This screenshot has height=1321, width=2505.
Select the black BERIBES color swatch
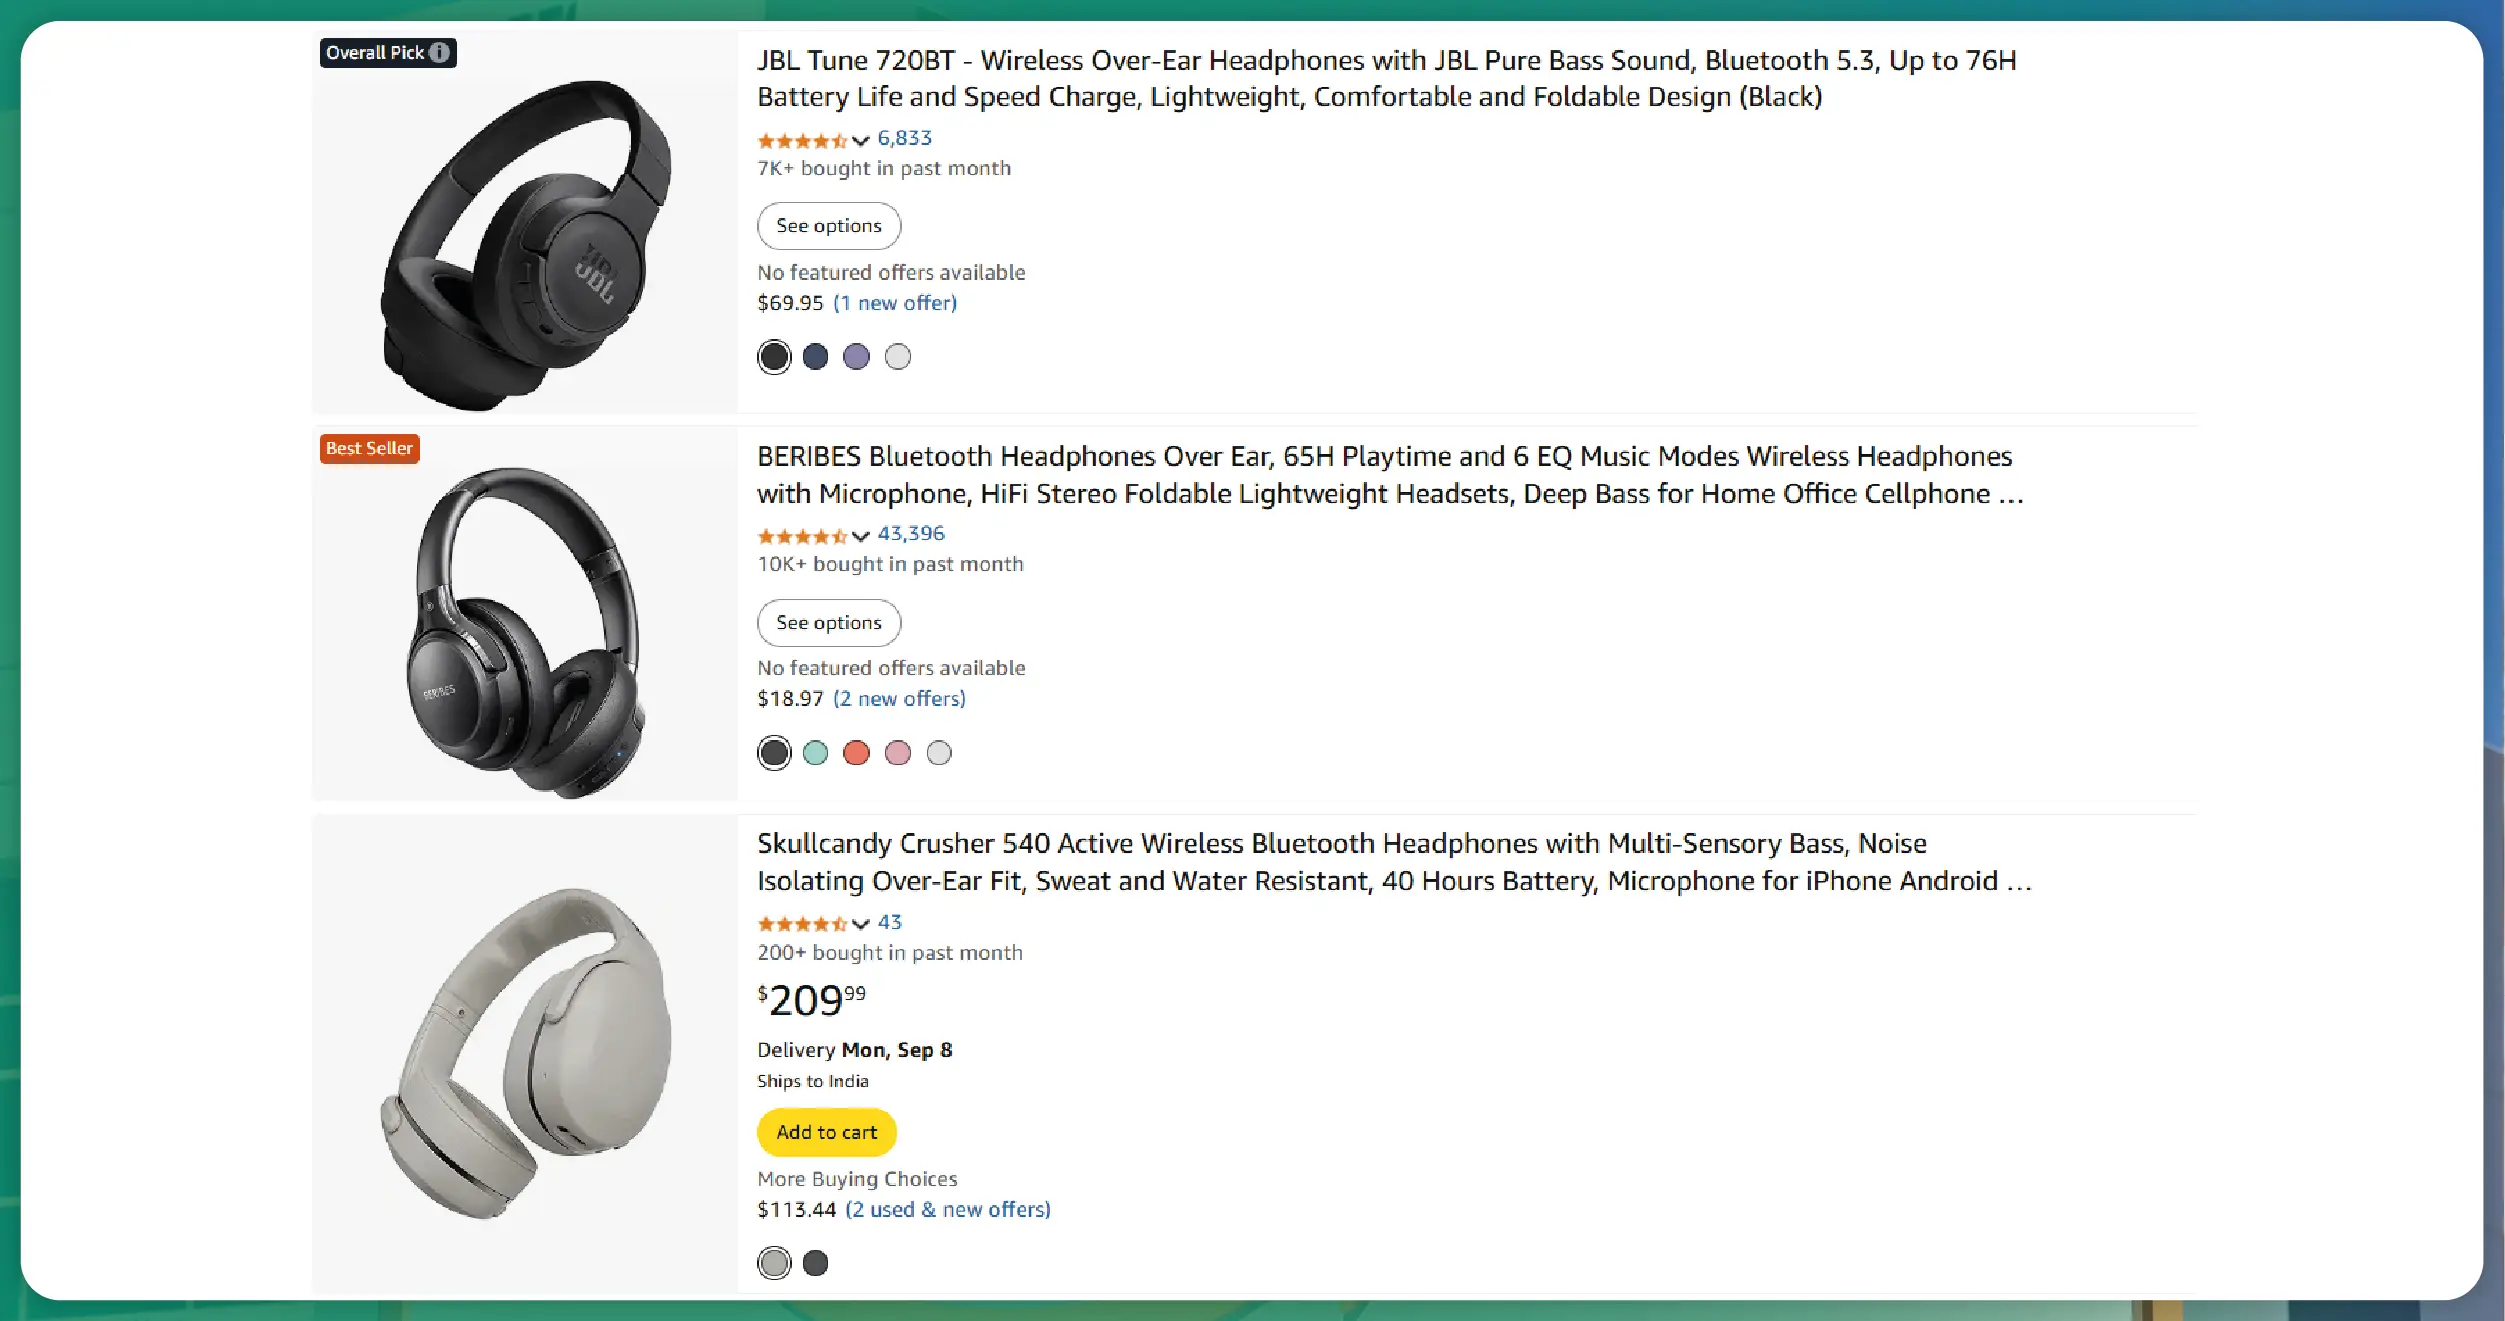774,753
